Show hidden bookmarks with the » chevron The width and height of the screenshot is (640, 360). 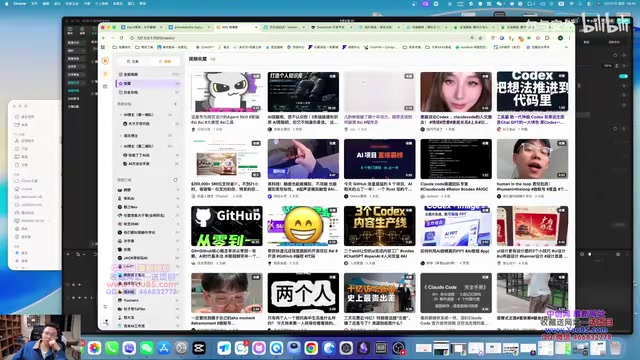(566, 47)
